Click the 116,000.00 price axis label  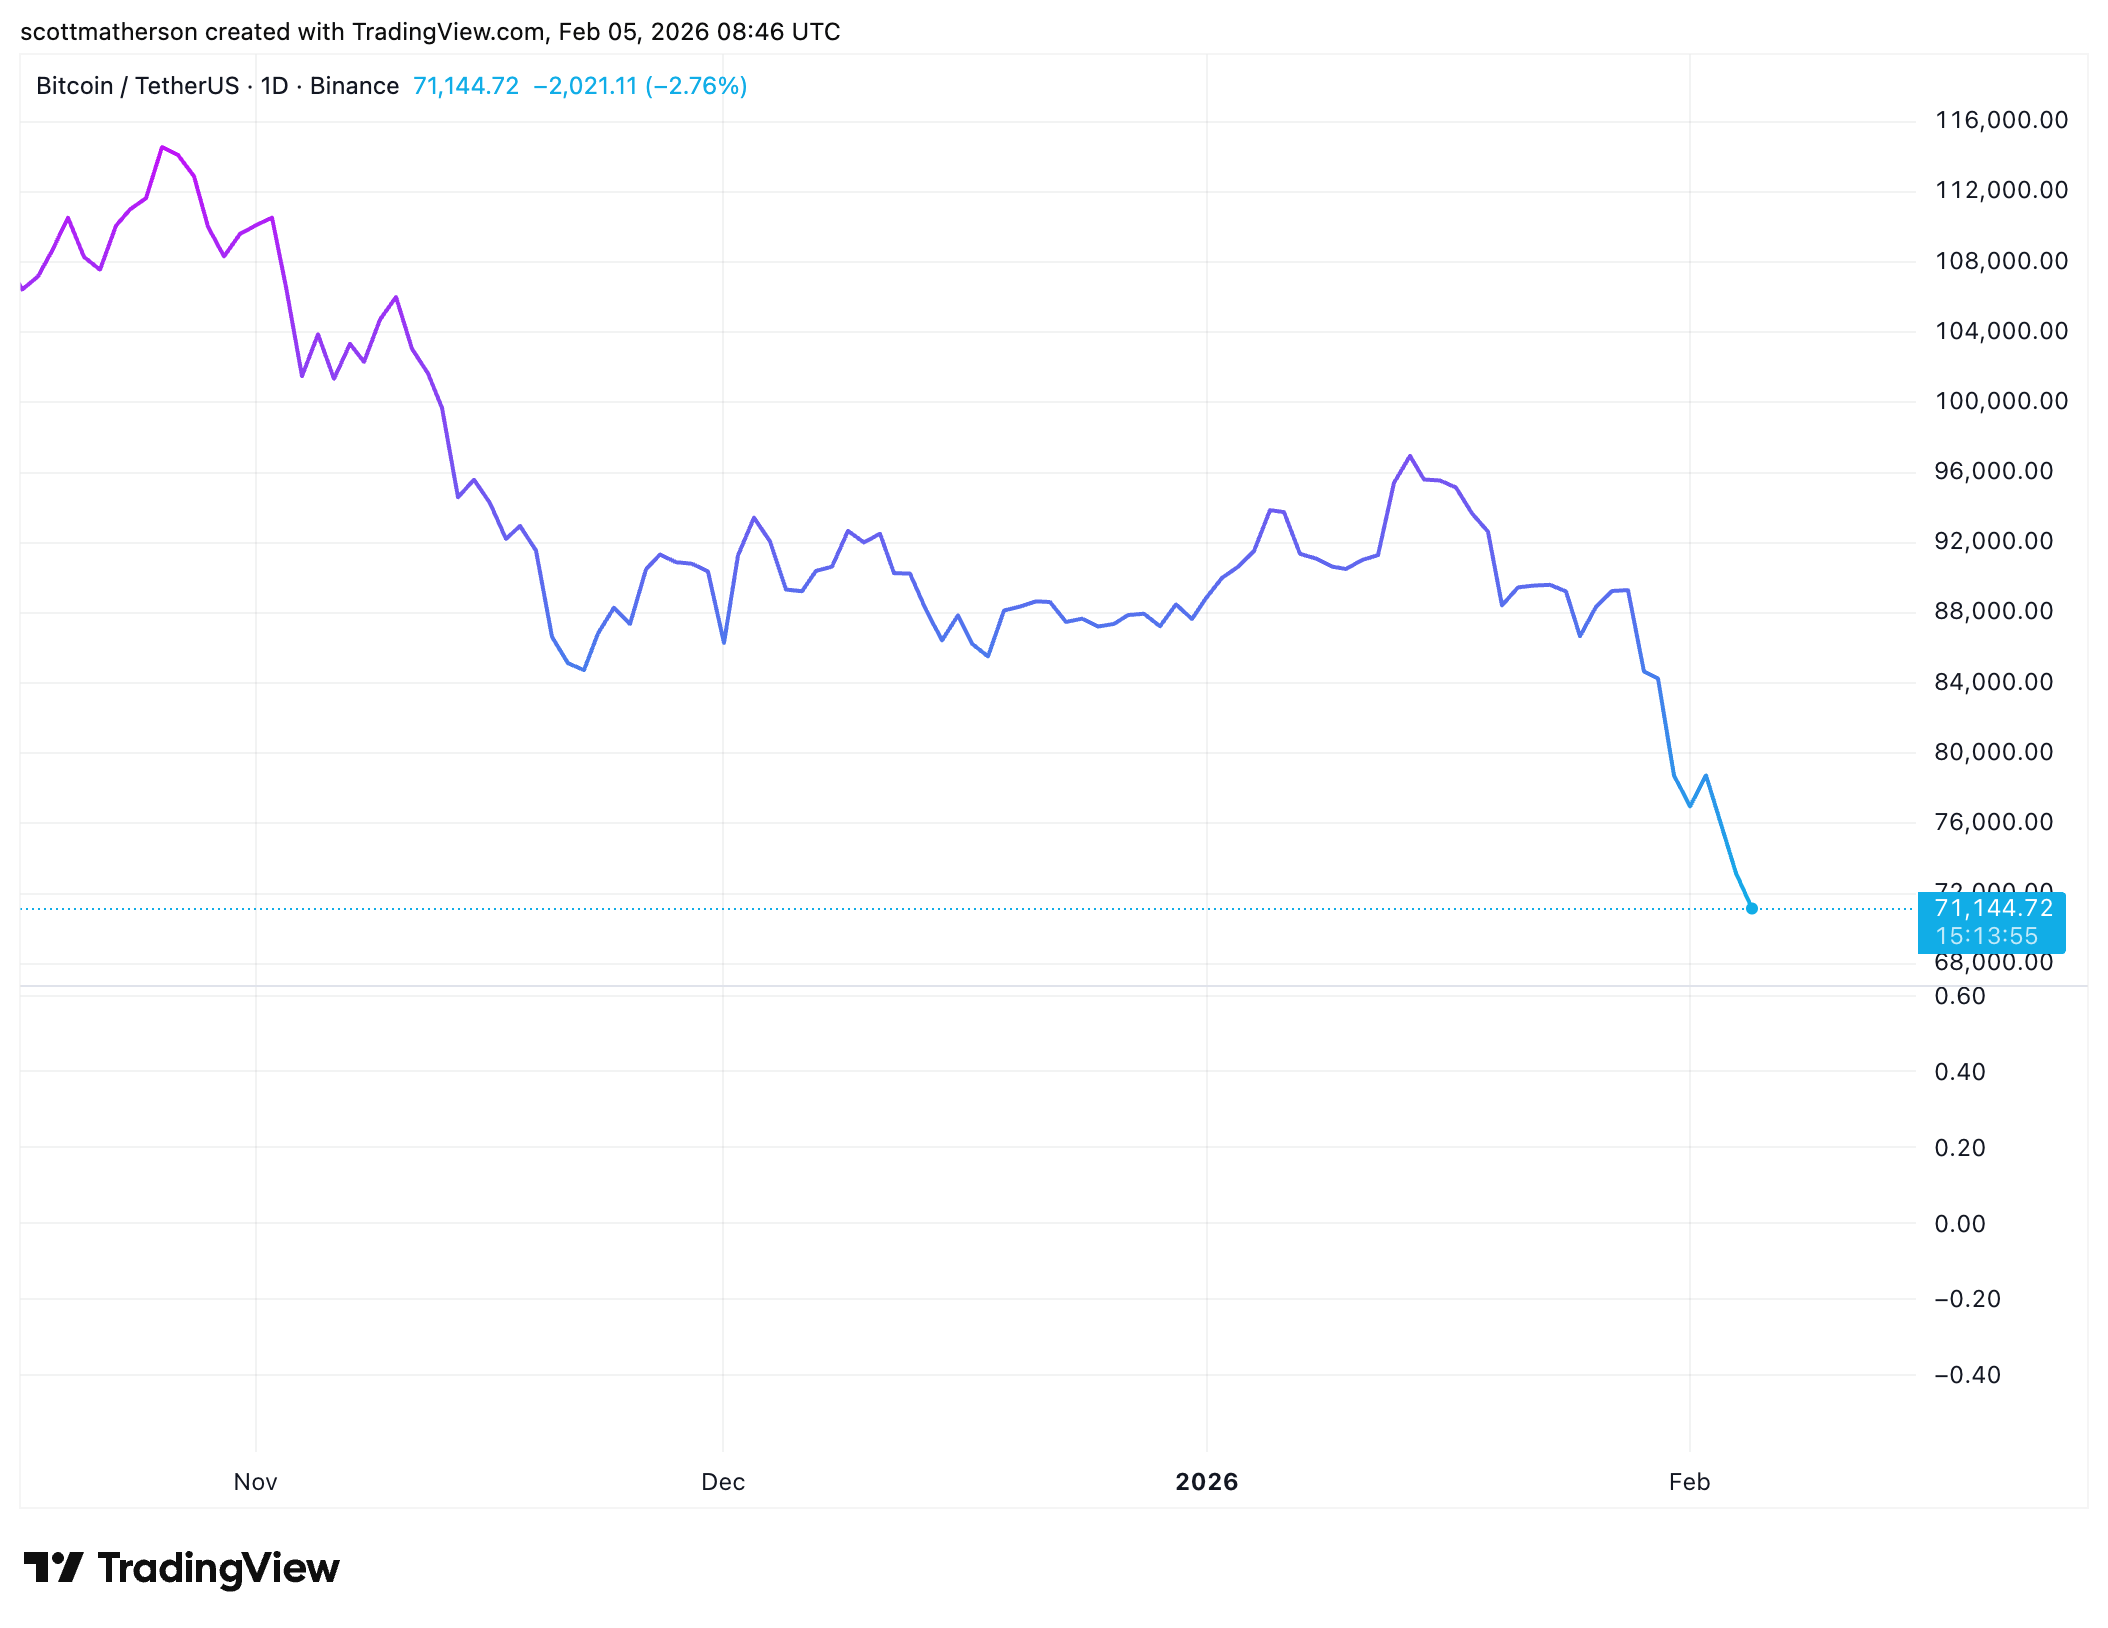click(x=2001, y=120)
